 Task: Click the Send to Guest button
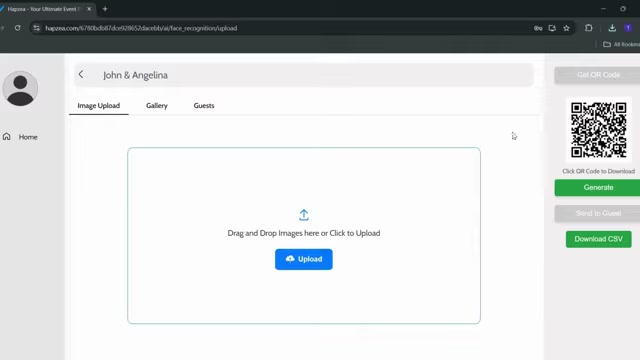coord(598,213)
